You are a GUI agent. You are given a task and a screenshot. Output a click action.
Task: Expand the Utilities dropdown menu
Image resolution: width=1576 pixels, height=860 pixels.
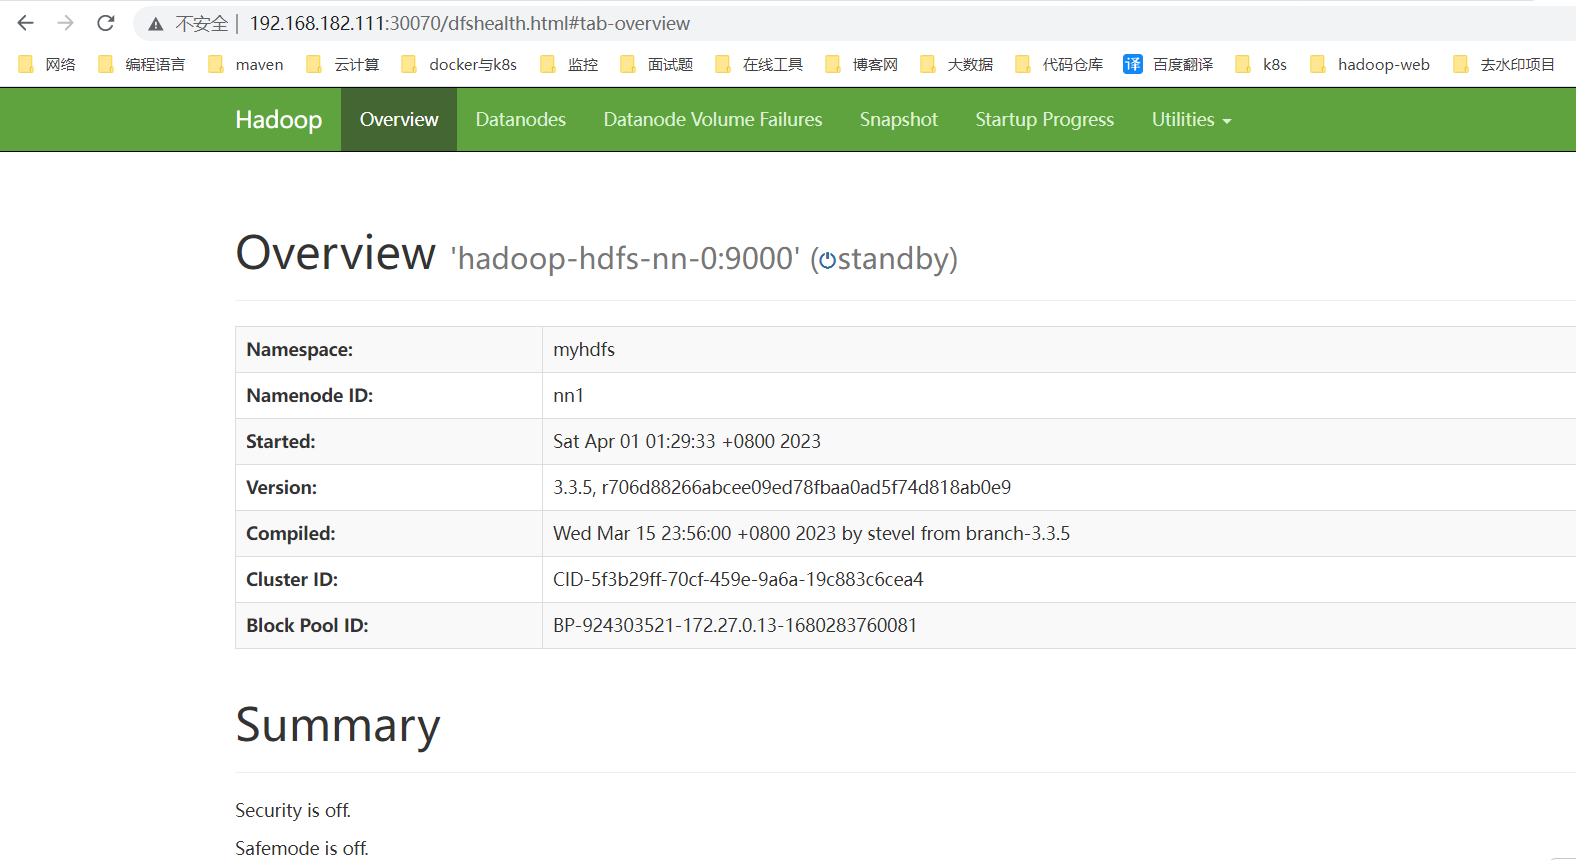click(x=1191, y=119)
